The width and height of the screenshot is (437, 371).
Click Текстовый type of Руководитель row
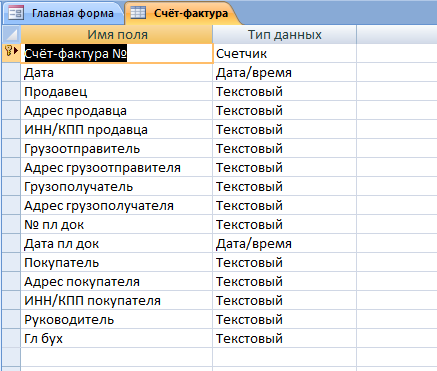[x=284, y=319]
